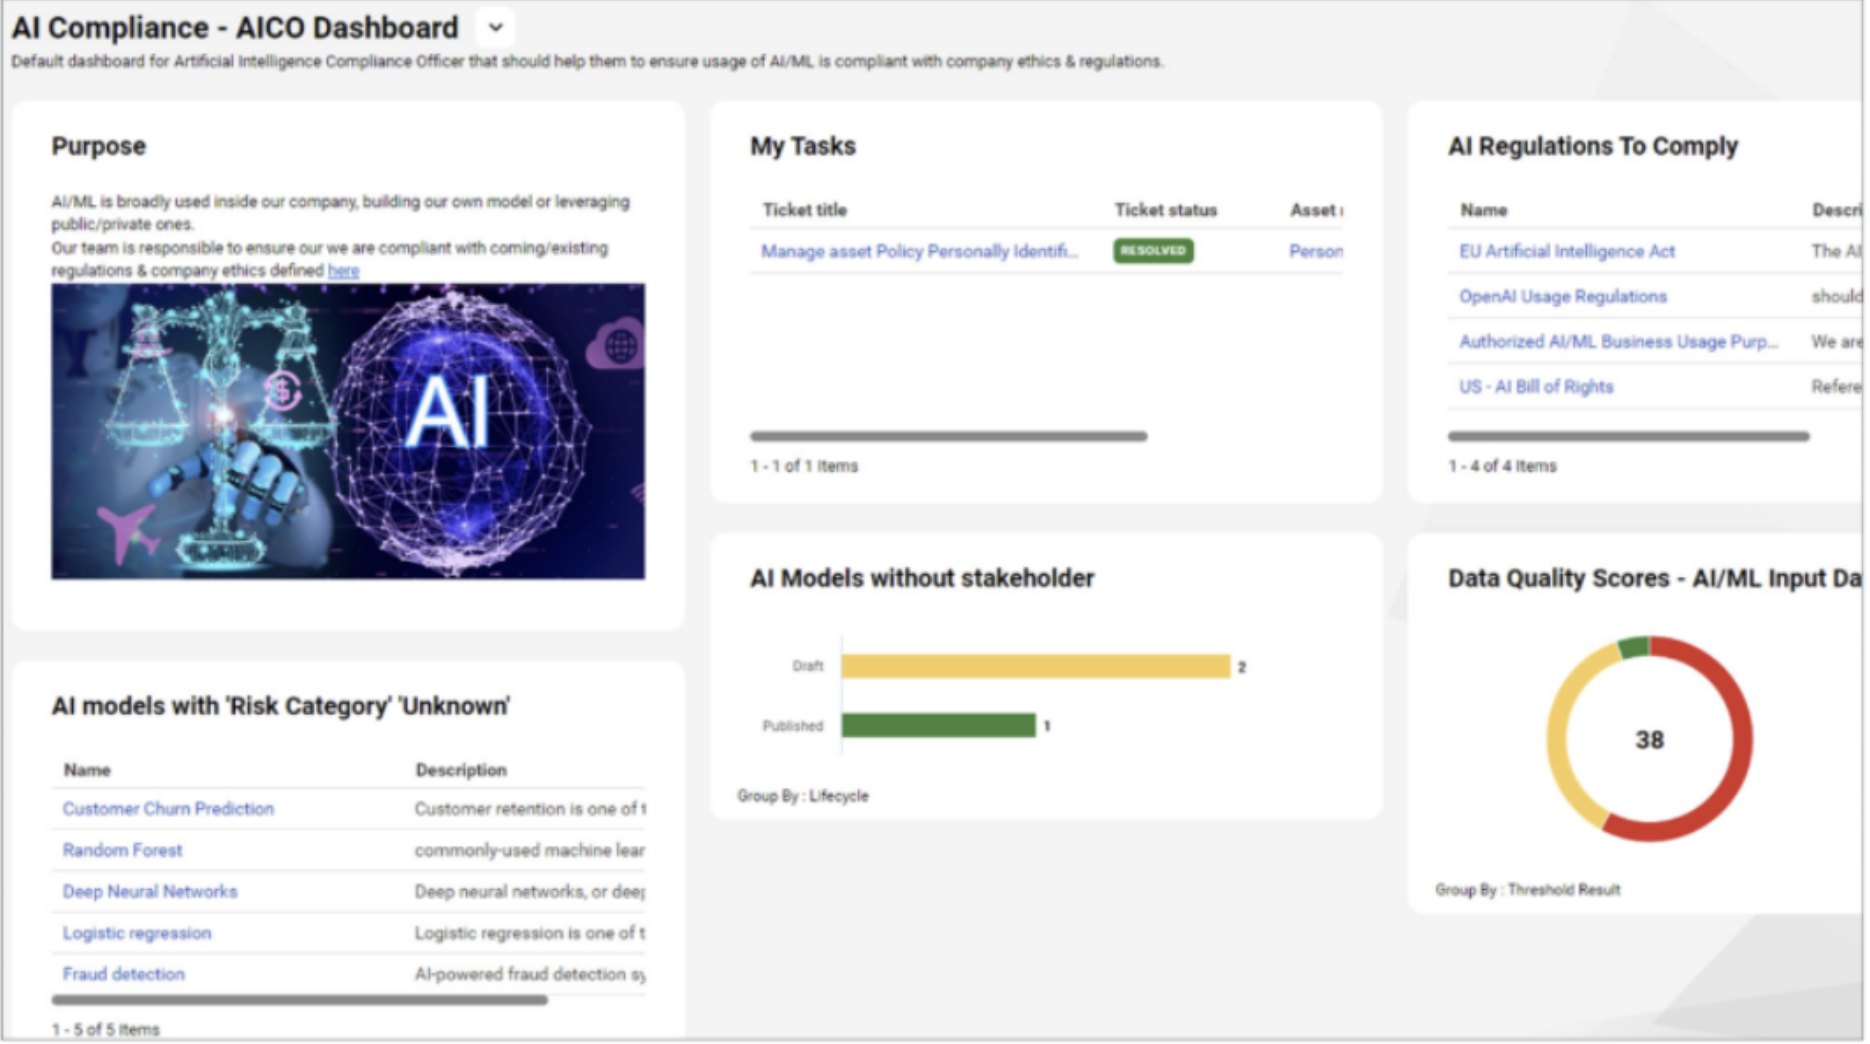Click the AI scales illustration image
The image size is (1870, 1044).
(x=348, y=431)
